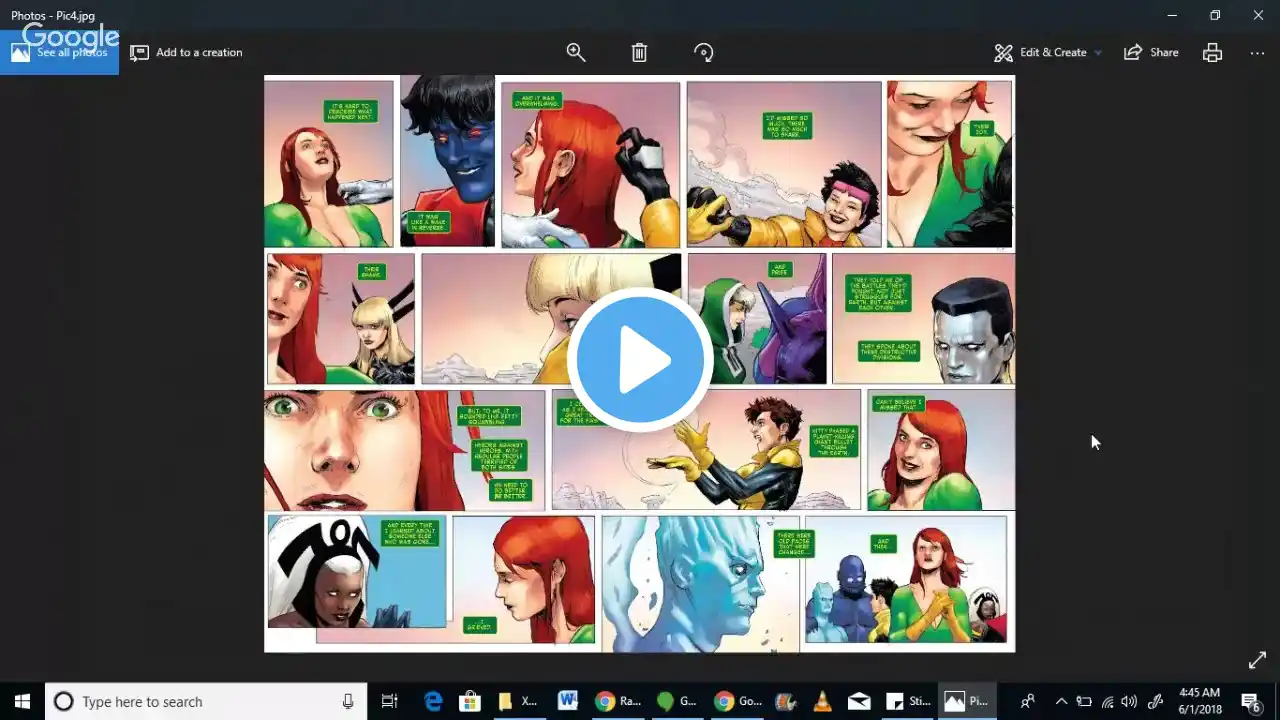Open Microsoft Word from the taskbar
The height and width of the screenshot is (720, 1280).
pyautogui.click(x=568, y=701)
